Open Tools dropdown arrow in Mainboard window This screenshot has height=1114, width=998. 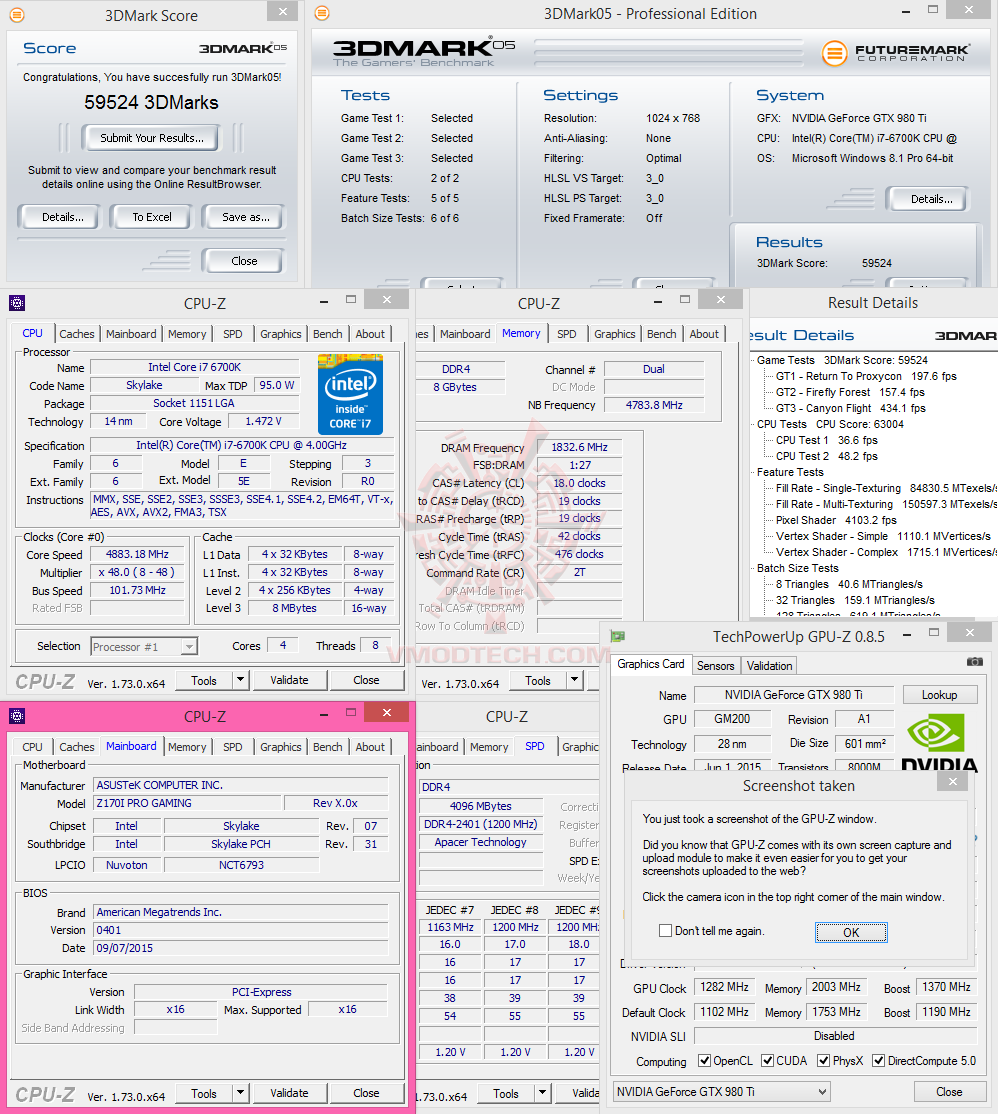(241, 1093)
